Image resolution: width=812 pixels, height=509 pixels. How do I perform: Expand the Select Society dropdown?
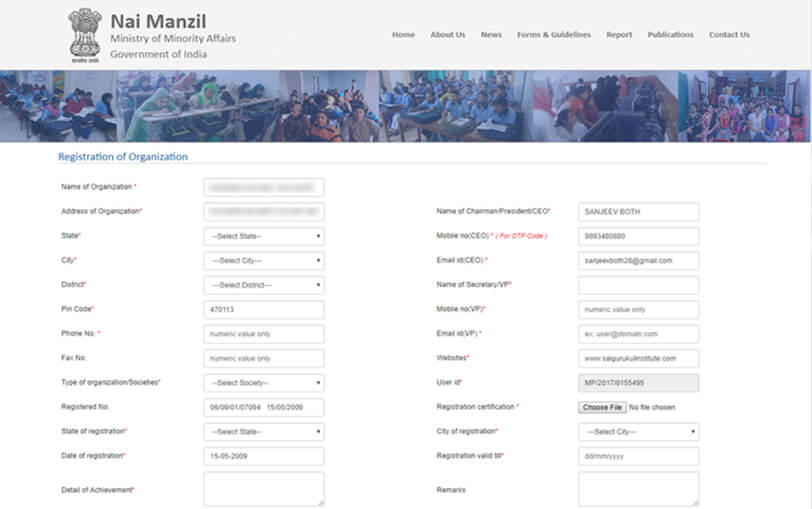(x=264, y=383)
